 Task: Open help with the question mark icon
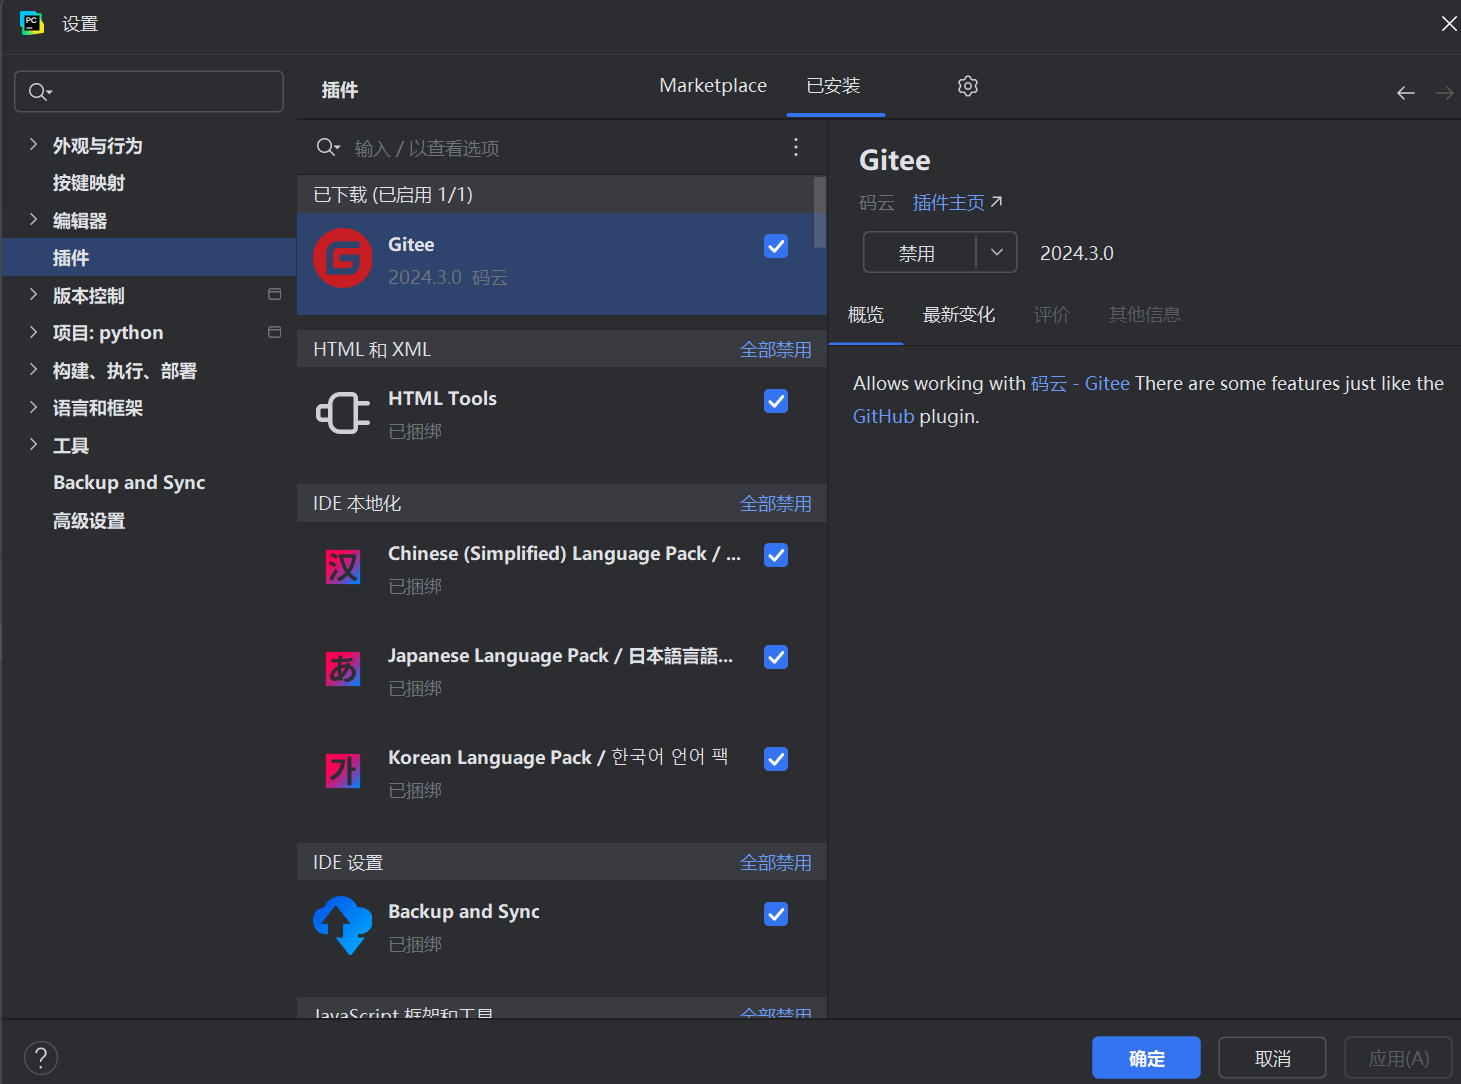(x=41, y=1058)
